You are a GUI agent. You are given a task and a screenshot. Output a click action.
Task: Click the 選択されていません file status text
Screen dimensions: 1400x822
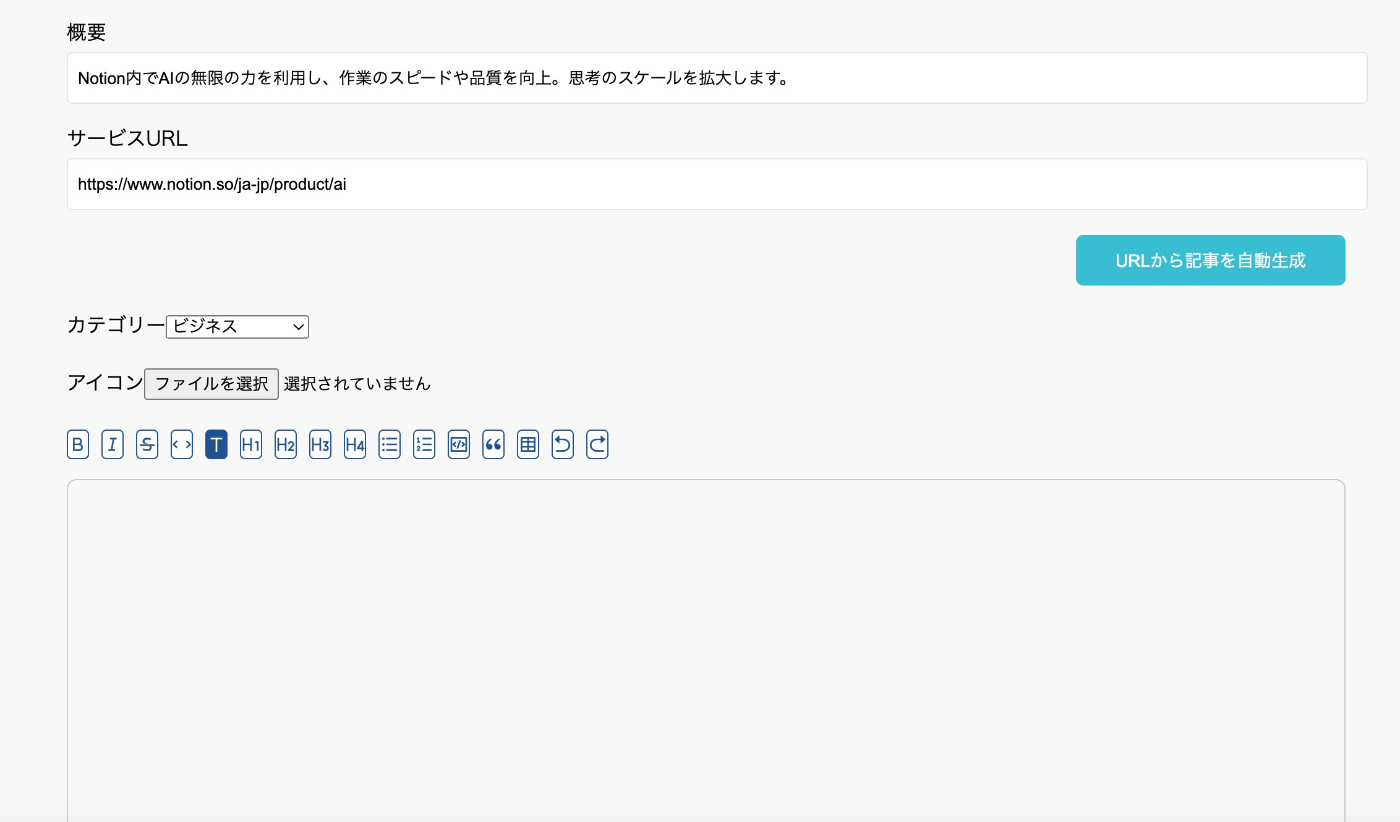(x=357, y=383)
